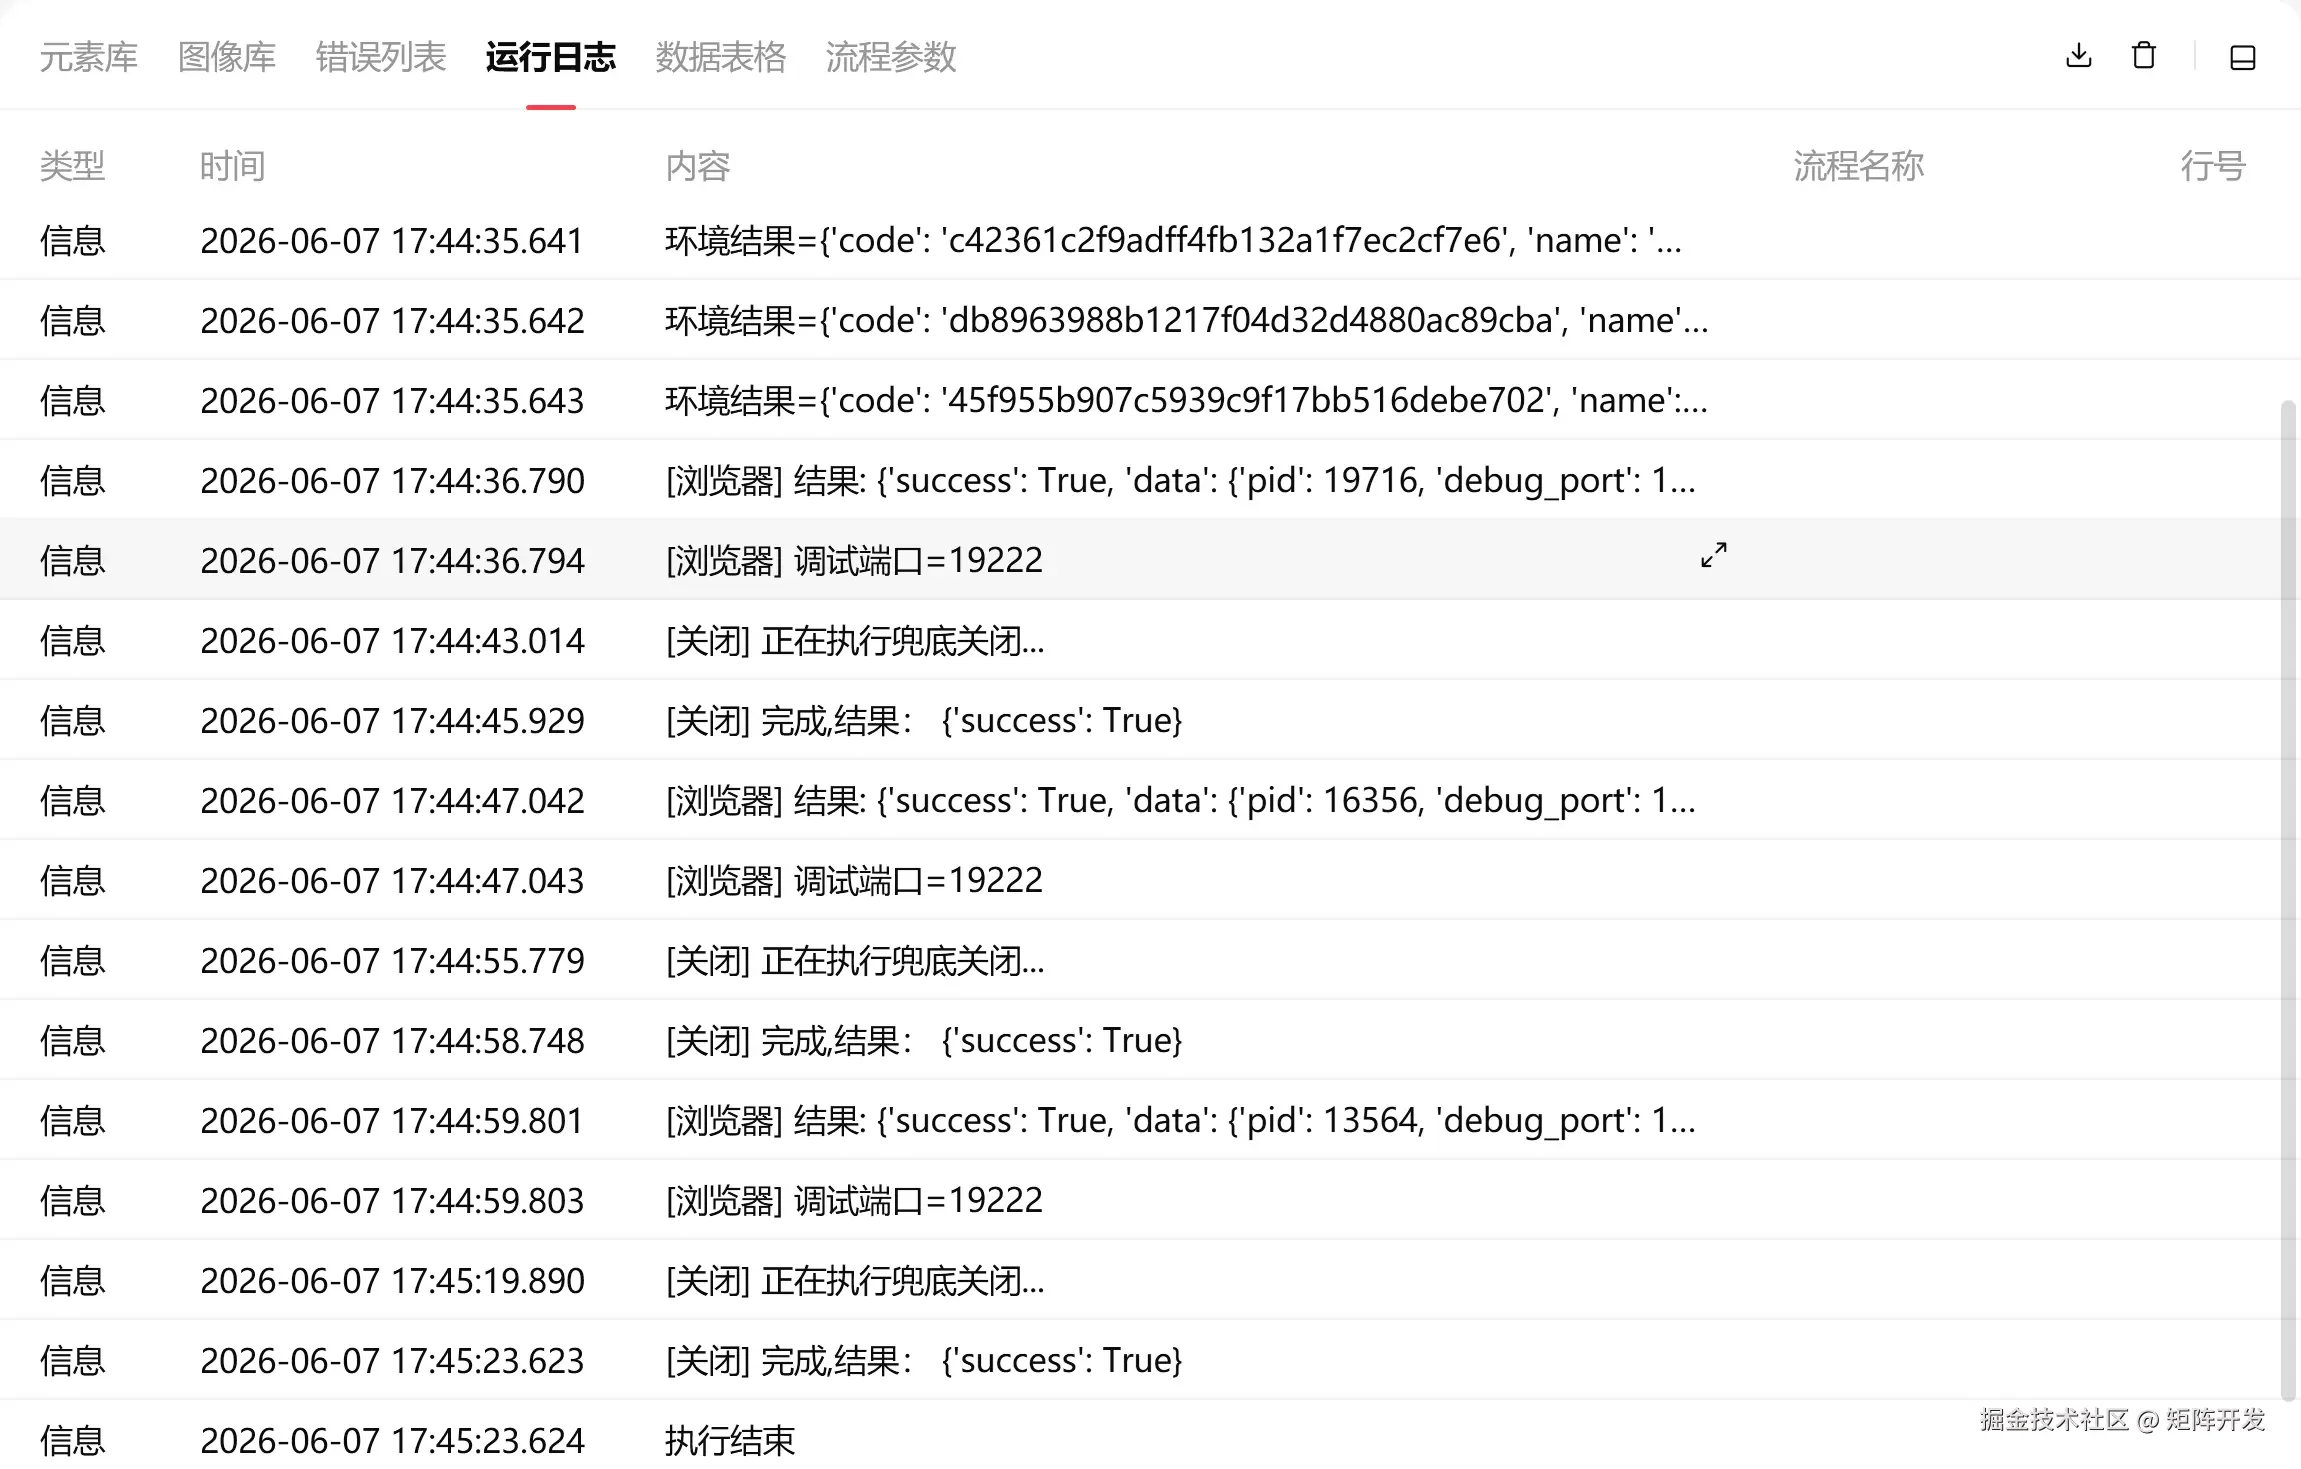Screen dimensions: 2301x1469
Task: Click timestamp 2026-06-07 17:44:59.801
Action: [392, 1120]
